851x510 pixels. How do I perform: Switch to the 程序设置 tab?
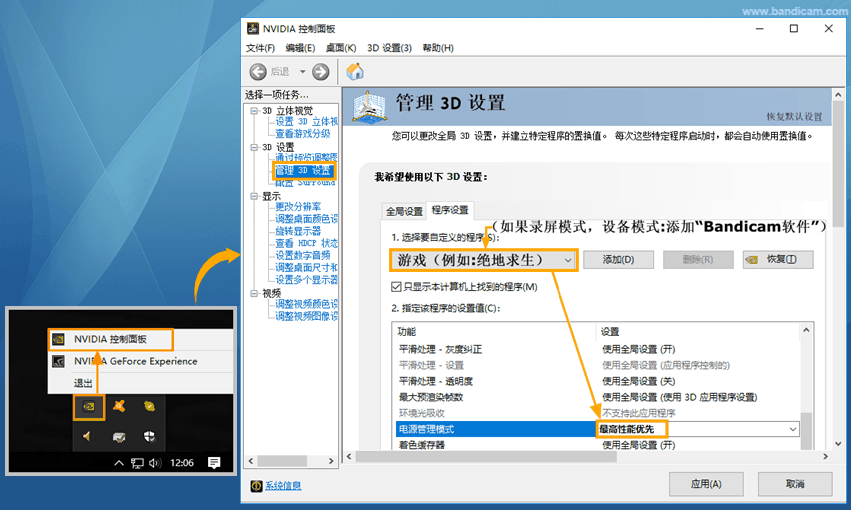450,210
